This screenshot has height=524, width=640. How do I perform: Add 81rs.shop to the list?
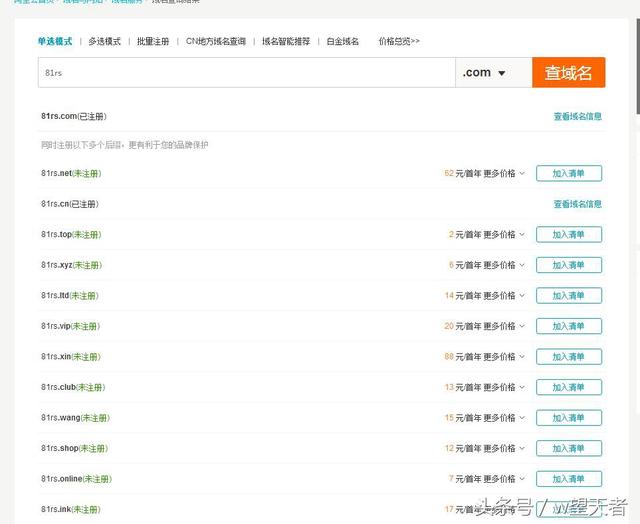tap(569, 449)
